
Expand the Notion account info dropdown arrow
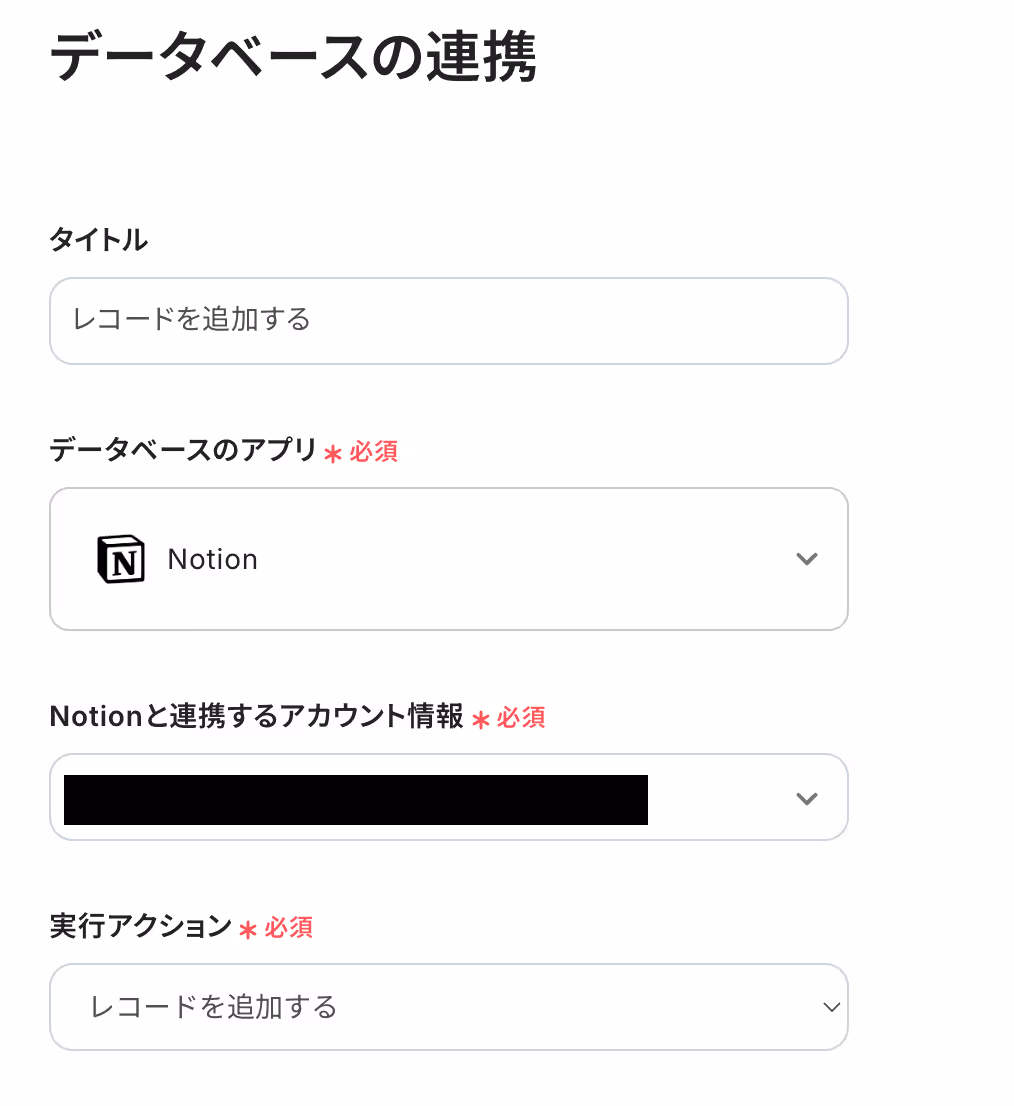point(806,798)
